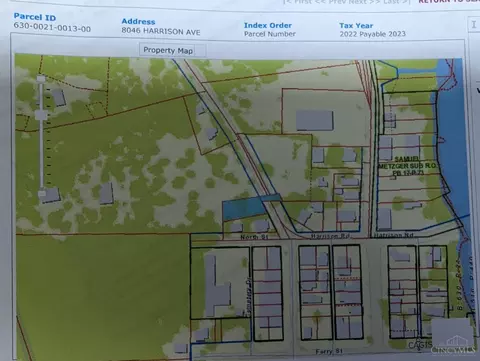Click the Index Order heading
The image size is (480, 361).
(x=268, y=25)
